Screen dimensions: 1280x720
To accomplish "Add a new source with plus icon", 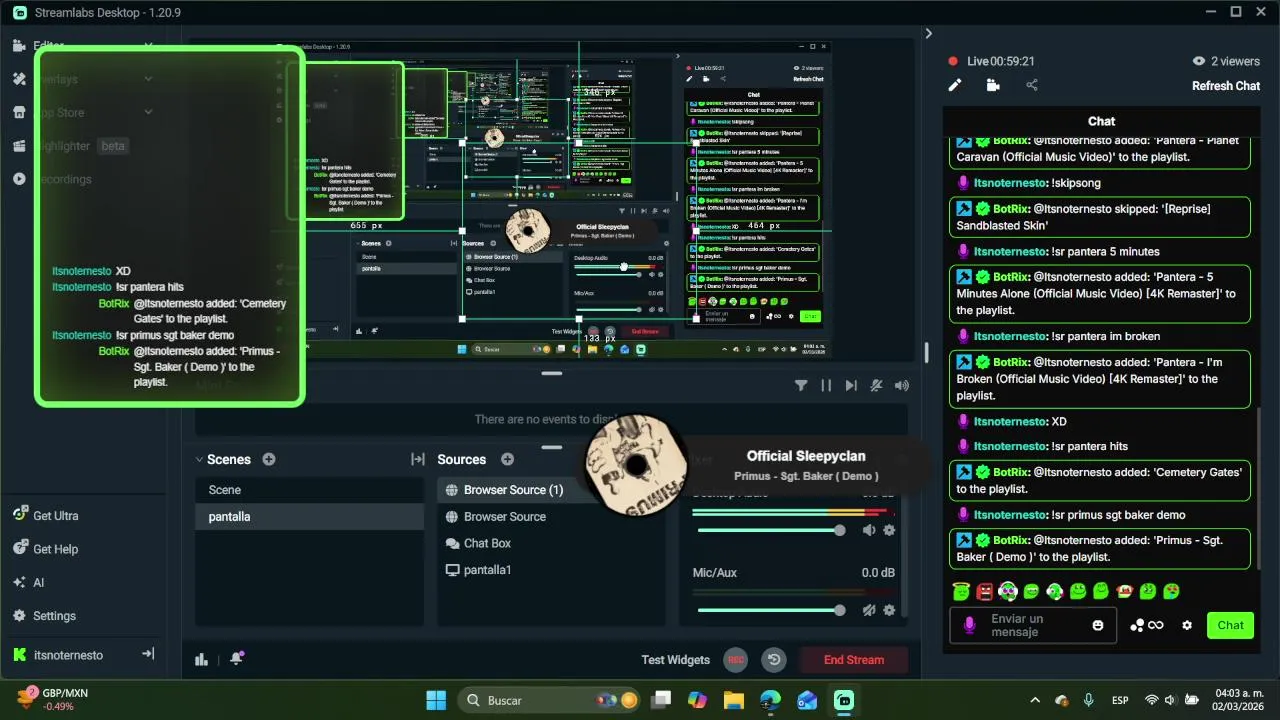I will 507,459.
